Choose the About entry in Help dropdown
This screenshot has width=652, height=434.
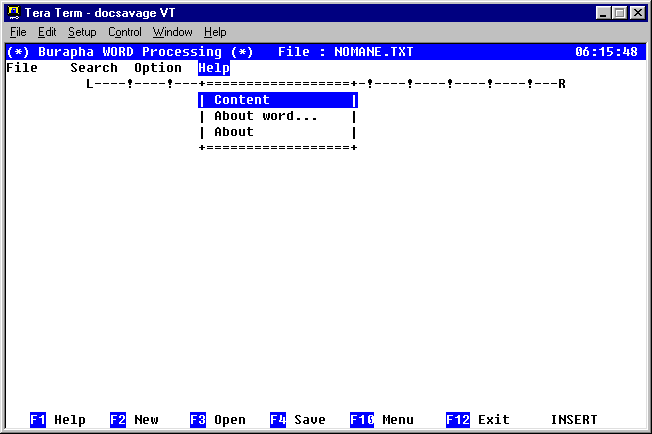pos(278,132)
